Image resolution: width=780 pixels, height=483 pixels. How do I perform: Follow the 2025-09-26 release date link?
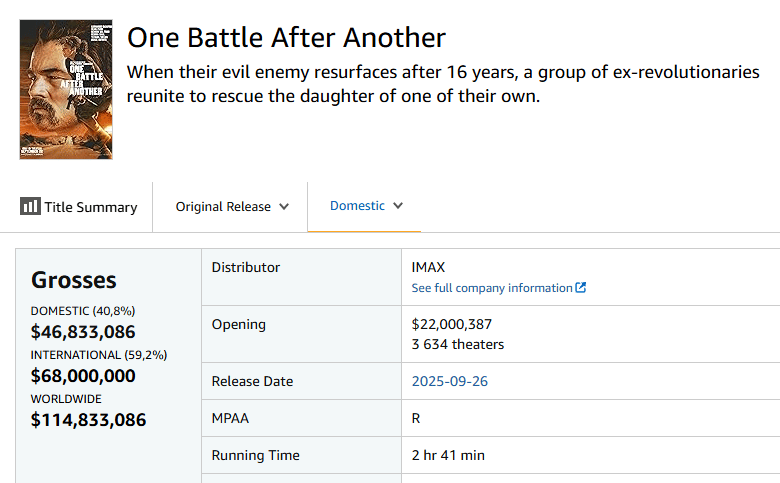tap(450, 381)
